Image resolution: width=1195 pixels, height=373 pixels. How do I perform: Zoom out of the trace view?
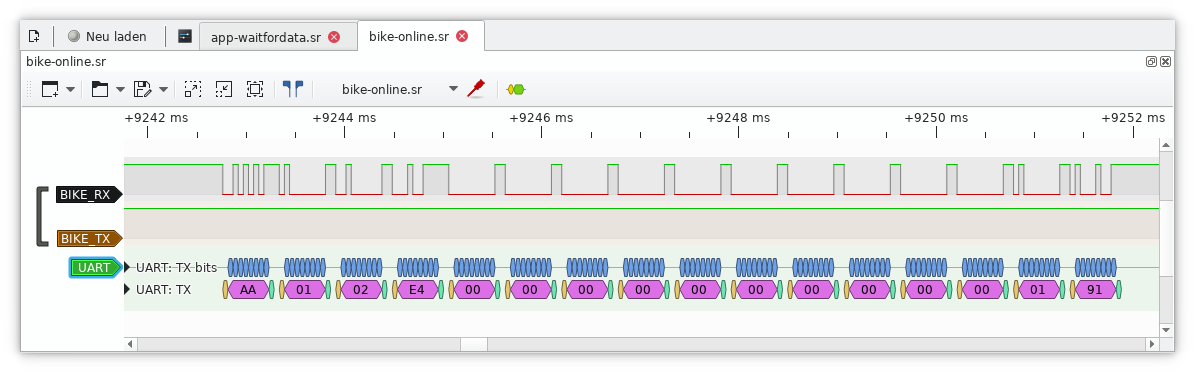pyautogui.click(x=223, y=89)
